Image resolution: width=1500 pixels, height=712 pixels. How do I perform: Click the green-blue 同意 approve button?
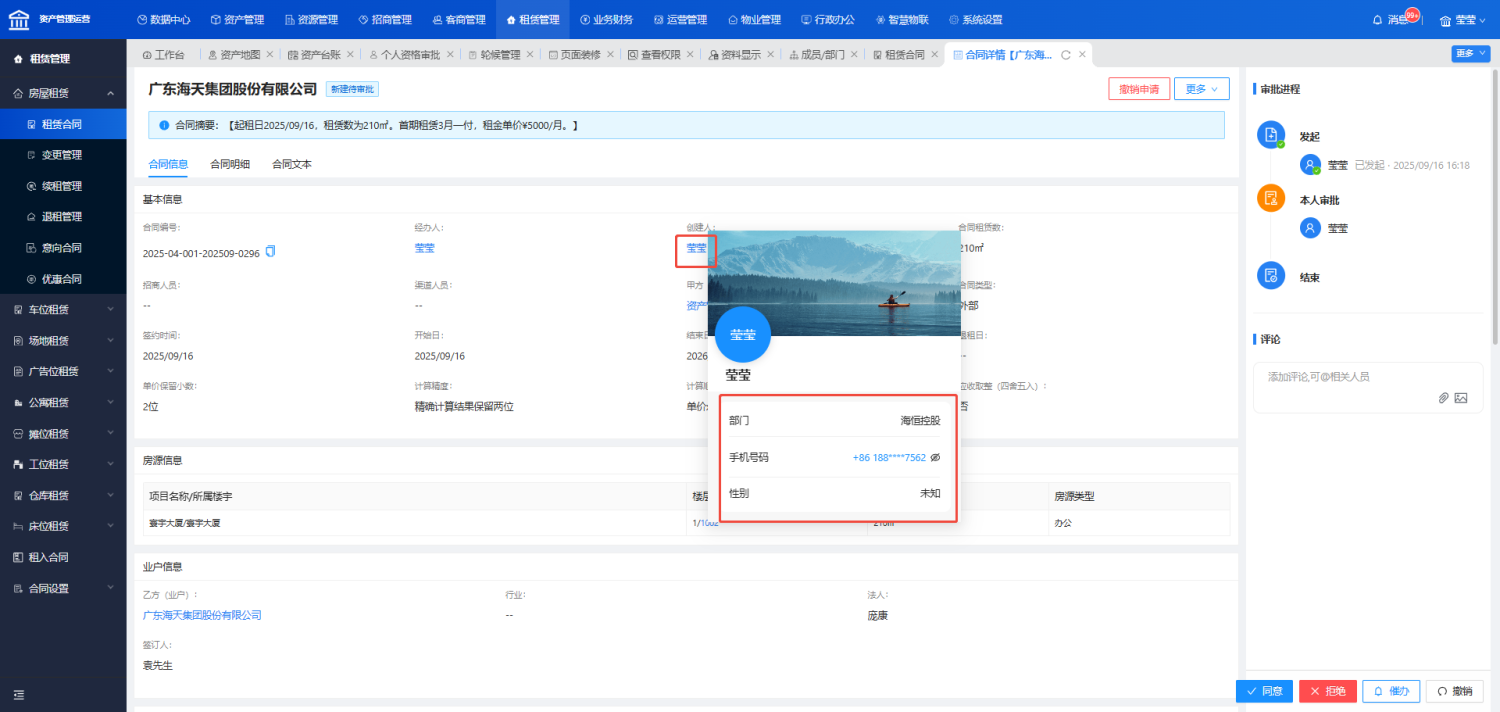click(1264, 691)
